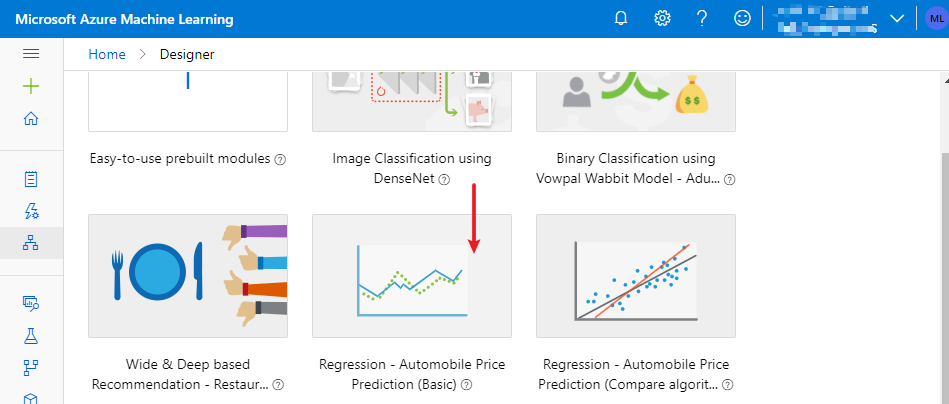
Task: Open Vowpal Wabbit Binary Classification thumbnail
Action: pos(636,101)
